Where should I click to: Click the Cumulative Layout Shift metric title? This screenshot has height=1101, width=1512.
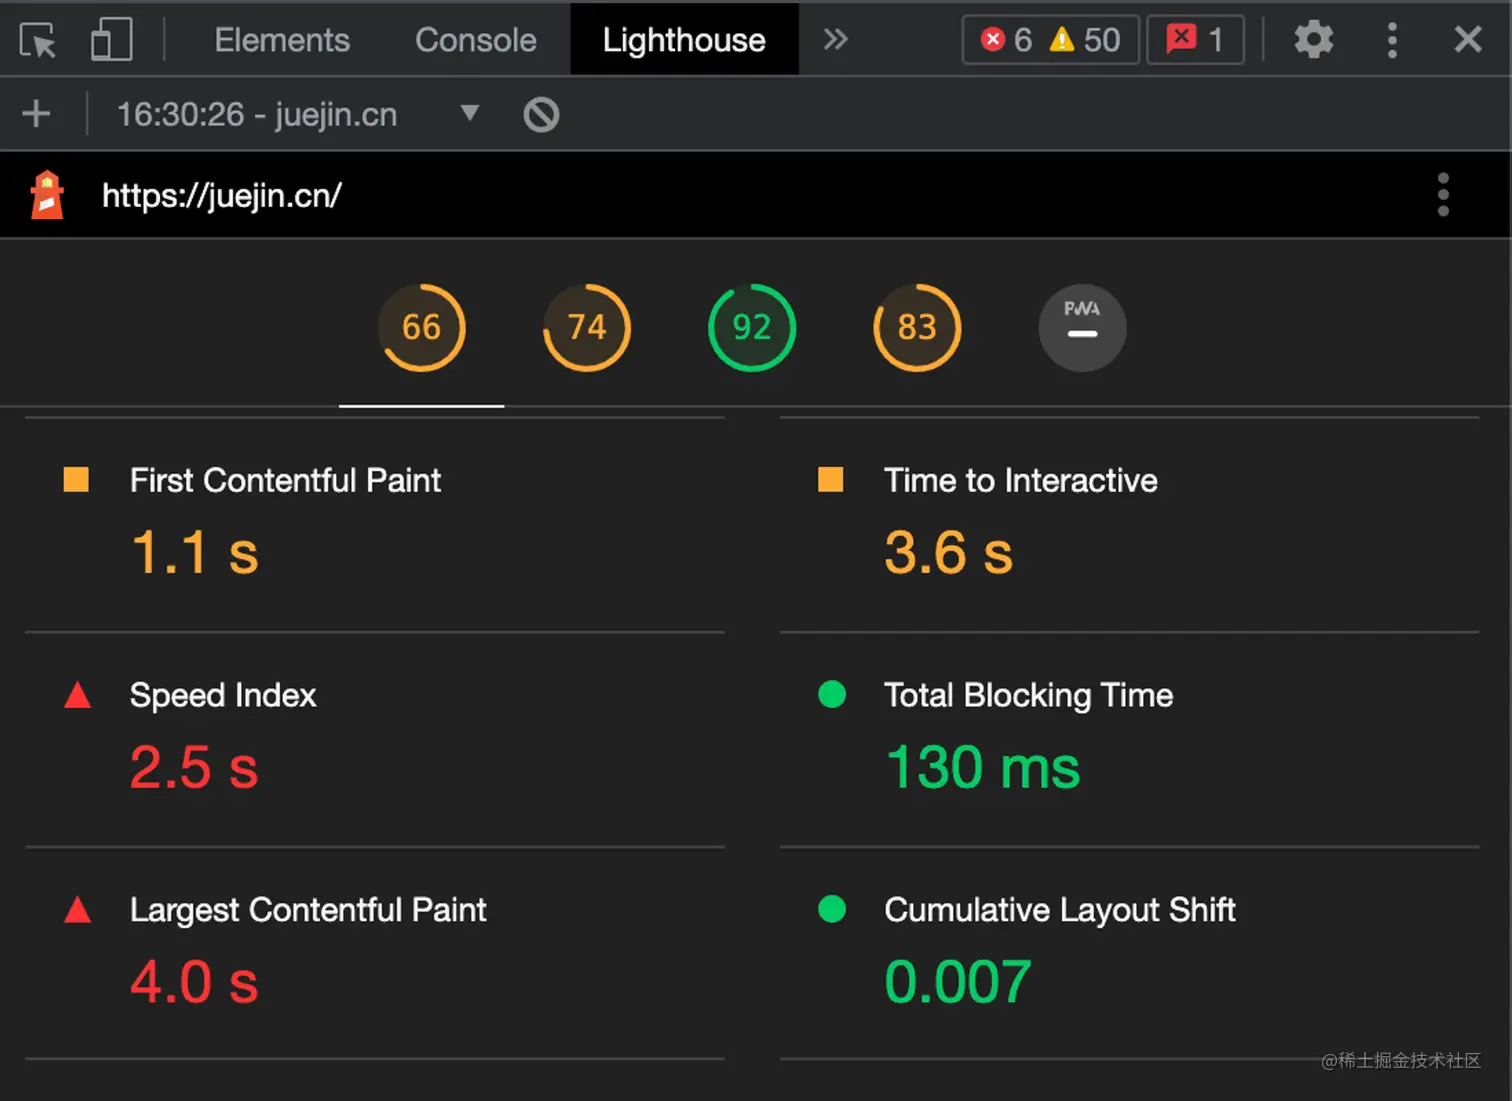(1060, 910)
